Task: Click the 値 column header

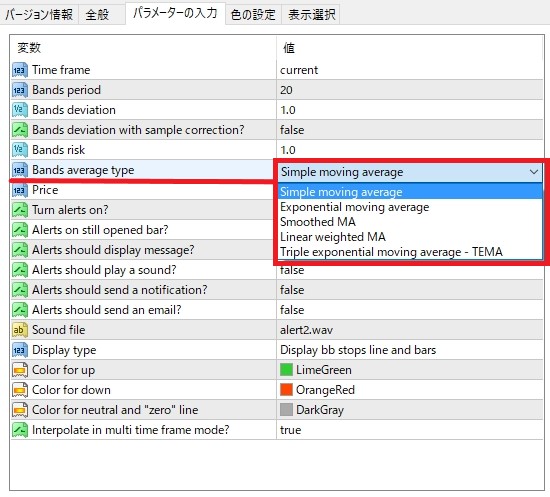Action: click(289, 48)
